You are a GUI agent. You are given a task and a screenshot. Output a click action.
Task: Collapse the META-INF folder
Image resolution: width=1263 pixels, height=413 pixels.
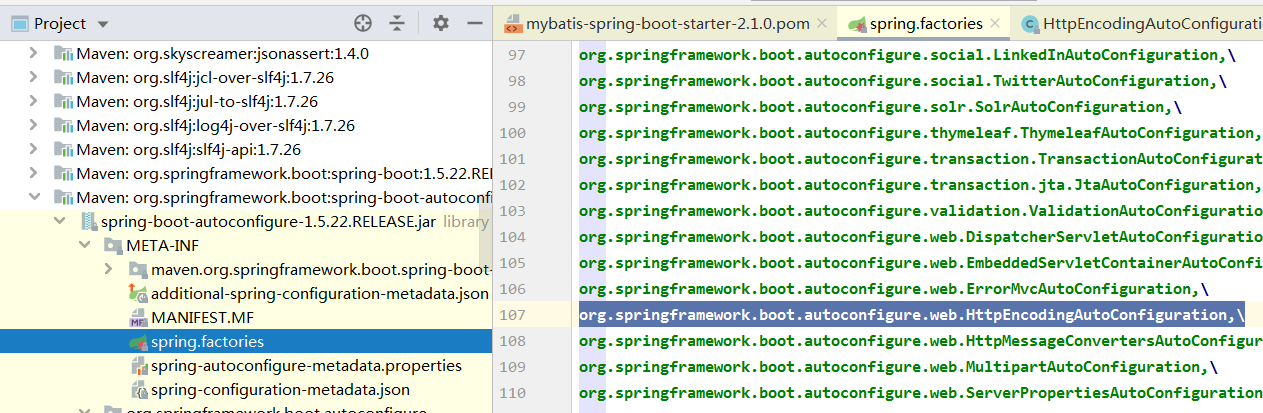click(x=85, y=246)
